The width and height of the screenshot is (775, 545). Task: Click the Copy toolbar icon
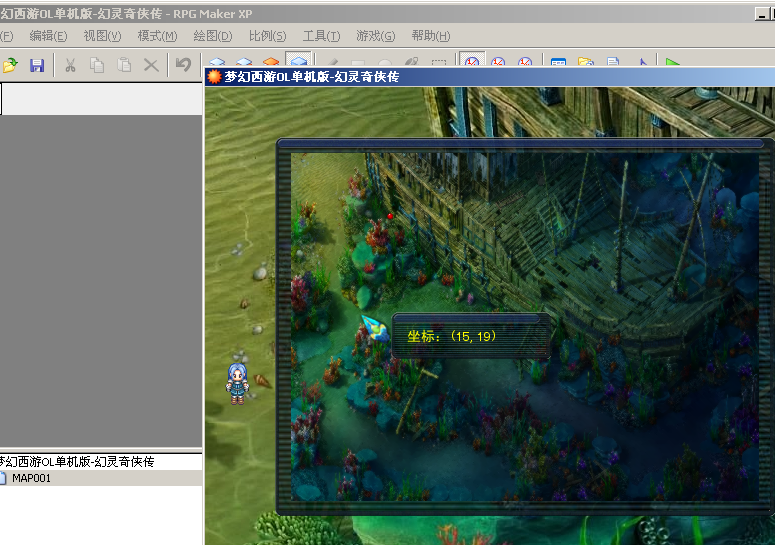[x=97, y=65]
